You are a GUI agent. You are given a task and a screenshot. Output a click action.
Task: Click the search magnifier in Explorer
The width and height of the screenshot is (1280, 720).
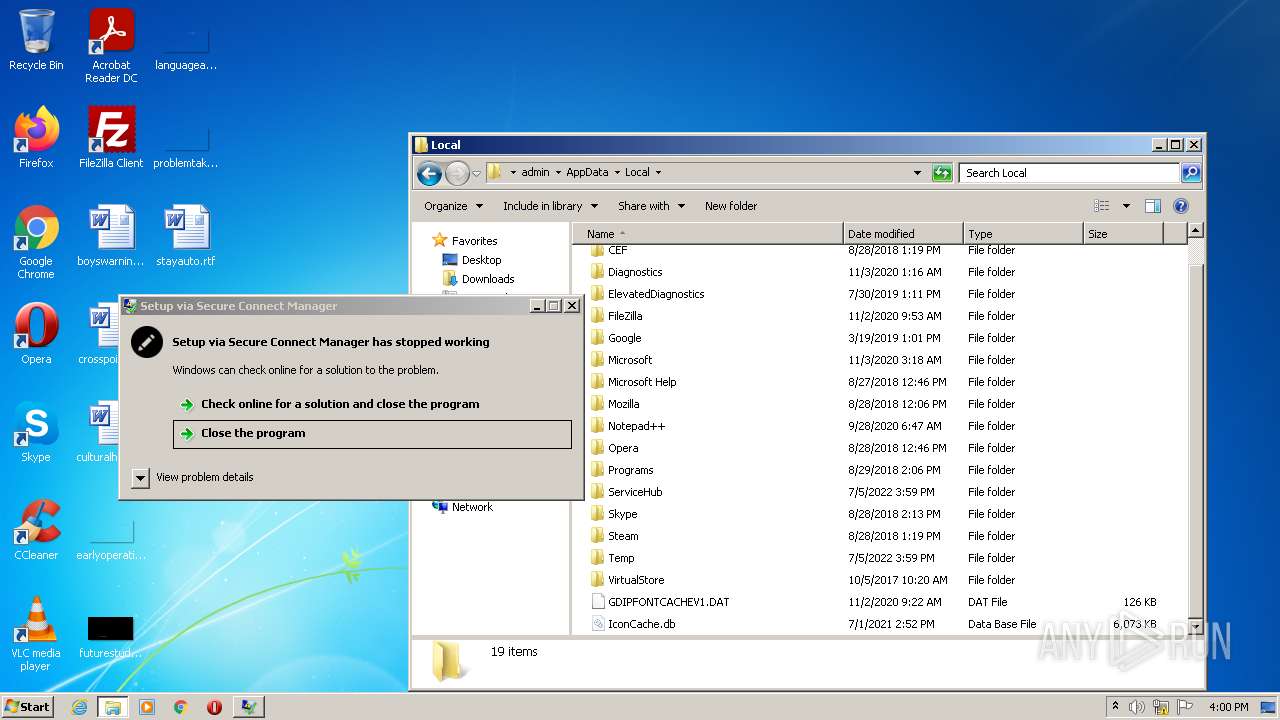coord(1190,173)
